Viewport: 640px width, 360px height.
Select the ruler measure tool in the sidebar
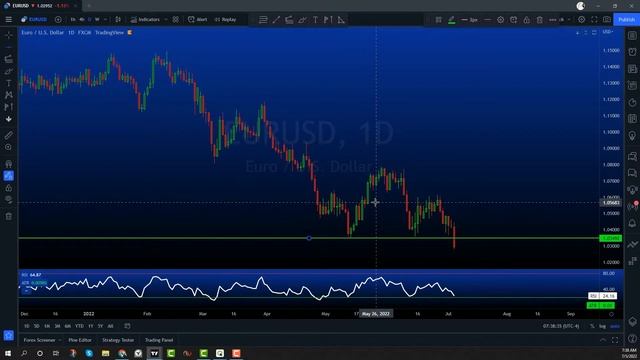9,135
